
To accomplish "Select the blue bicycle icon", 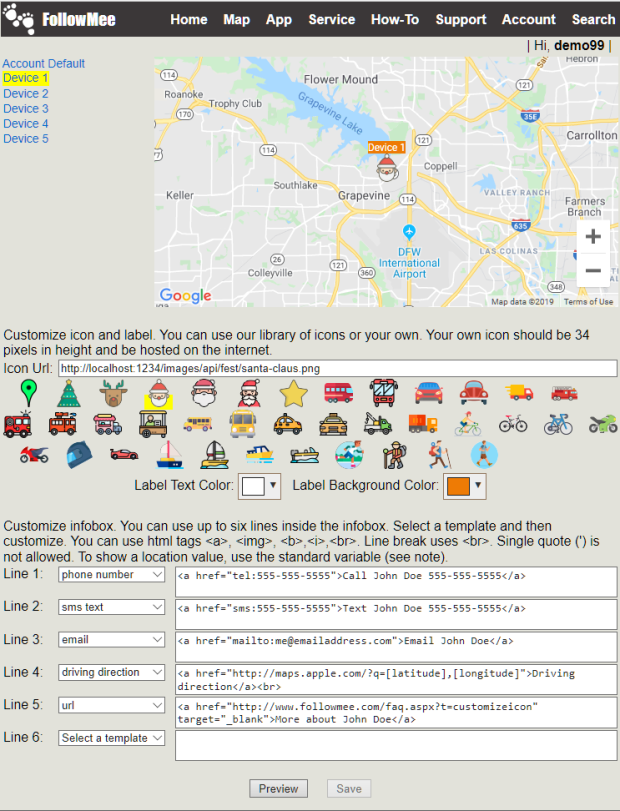I will (x=558, y=424).
